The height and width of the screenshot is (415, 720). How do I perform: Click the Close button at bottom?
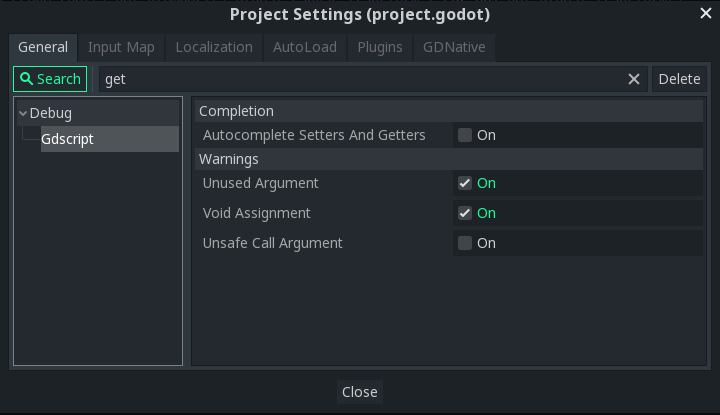click(359, 392)
